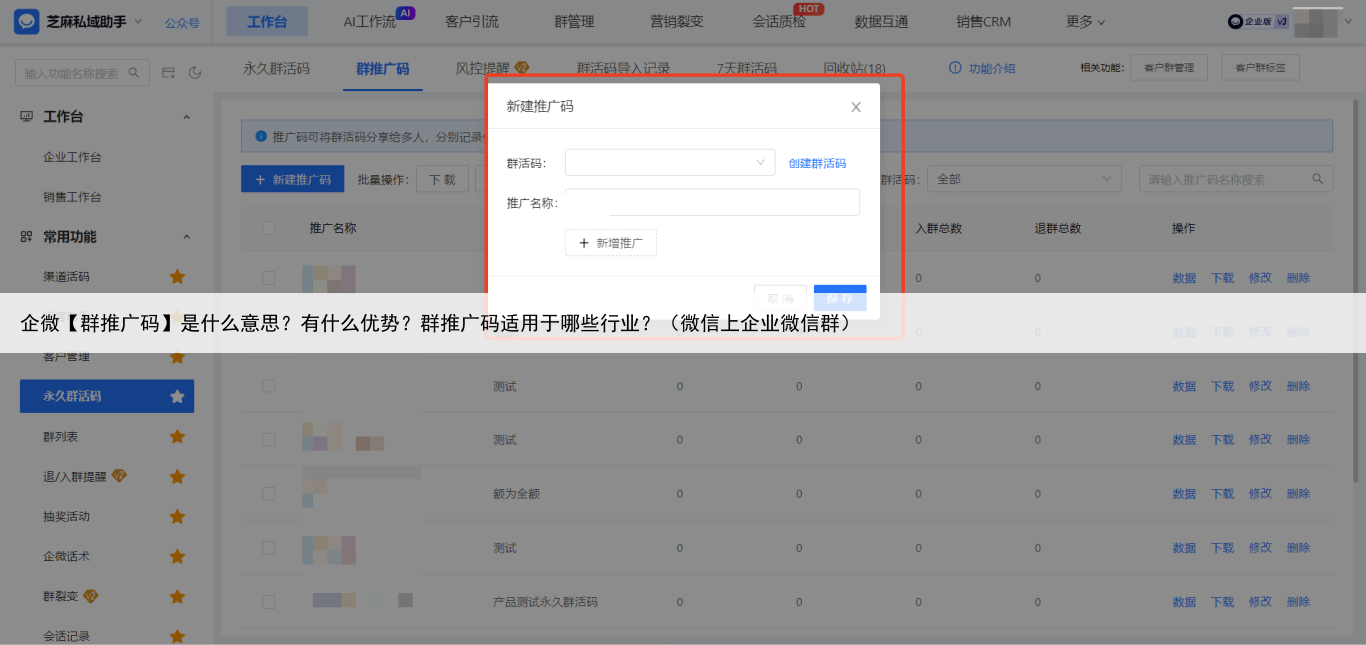1366x645 pixels.
Task: Tick the select-all checkbox in table header
Action: click(x=268, y=228)
